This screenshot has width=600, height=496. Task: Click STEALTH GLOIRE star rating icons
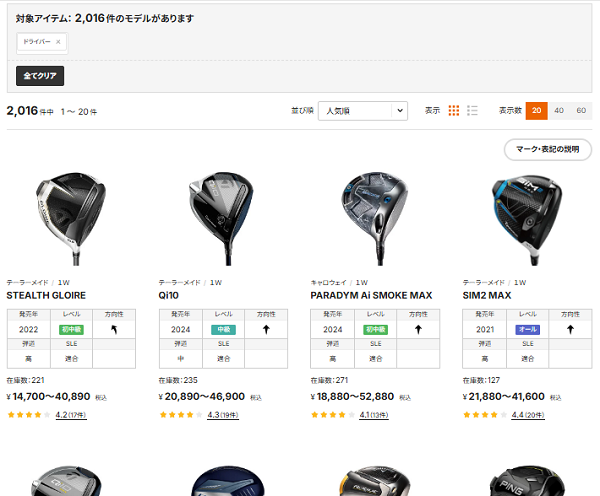coord(29,415)
